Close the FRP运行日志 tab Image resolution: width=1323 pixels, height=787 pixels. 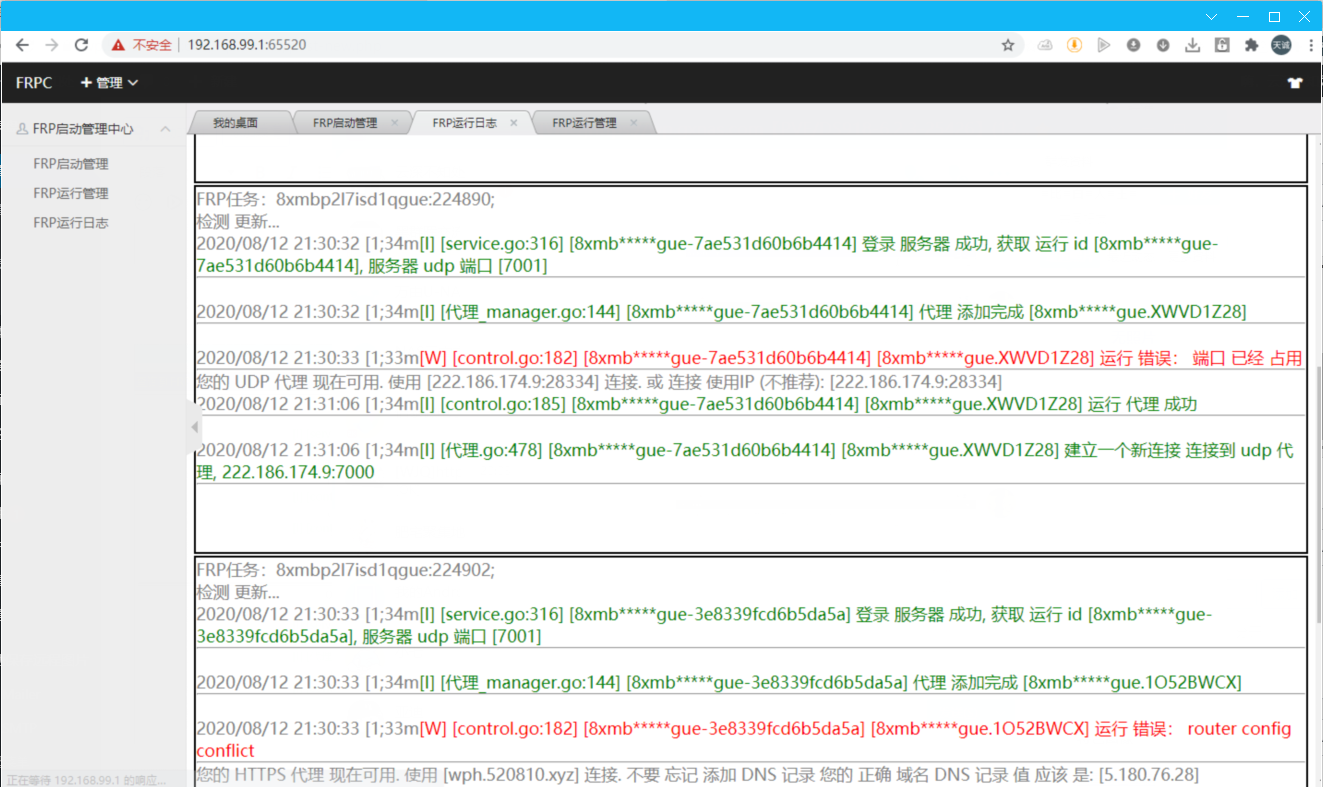pos(514,123)
